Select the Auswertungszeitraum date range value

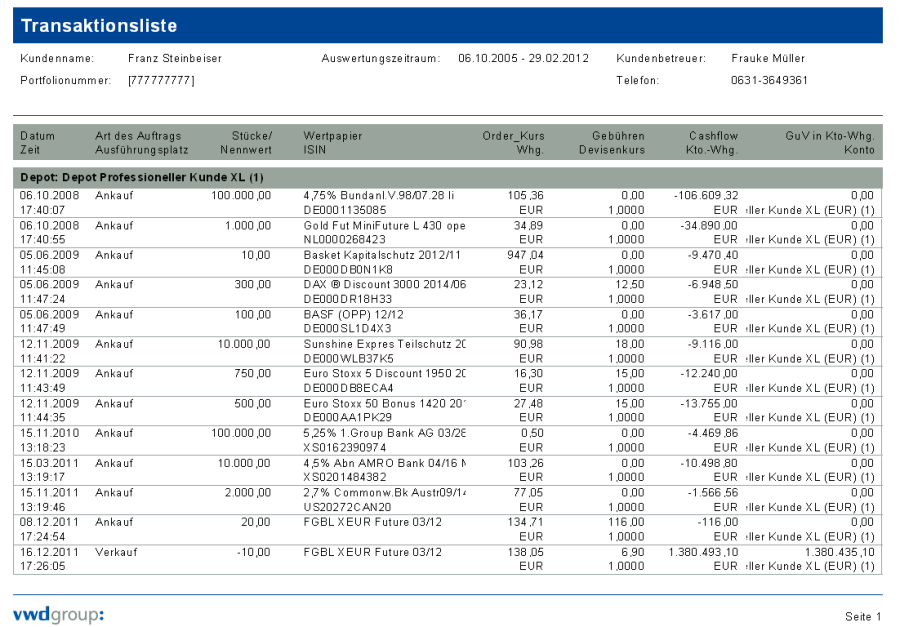[x=523, y=59]
